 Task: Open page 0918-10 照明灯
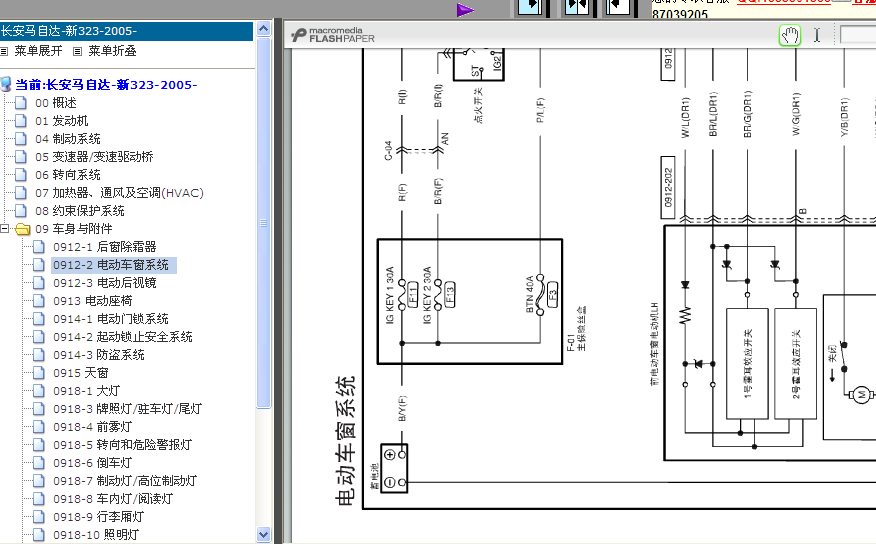tap(96, 535)
